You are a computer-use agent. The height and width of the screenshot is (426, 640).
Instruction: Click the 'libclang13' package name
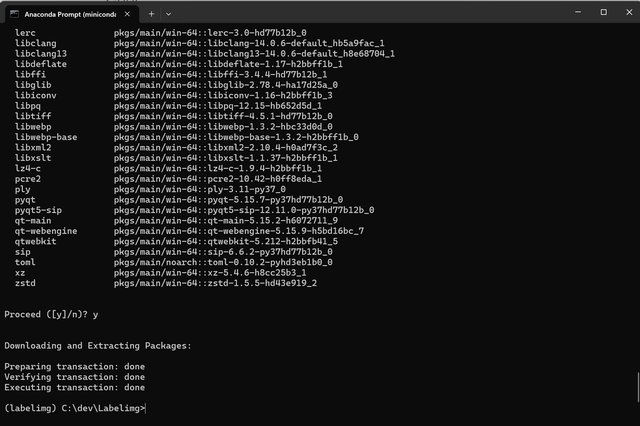(x=41, y=53)
